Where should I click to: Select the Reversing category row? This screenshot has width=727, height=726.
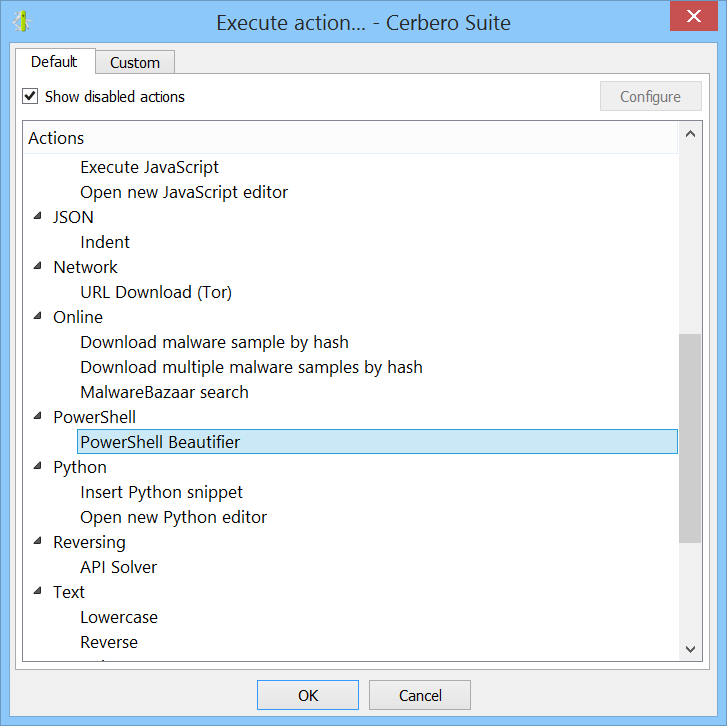coord(89,543)
